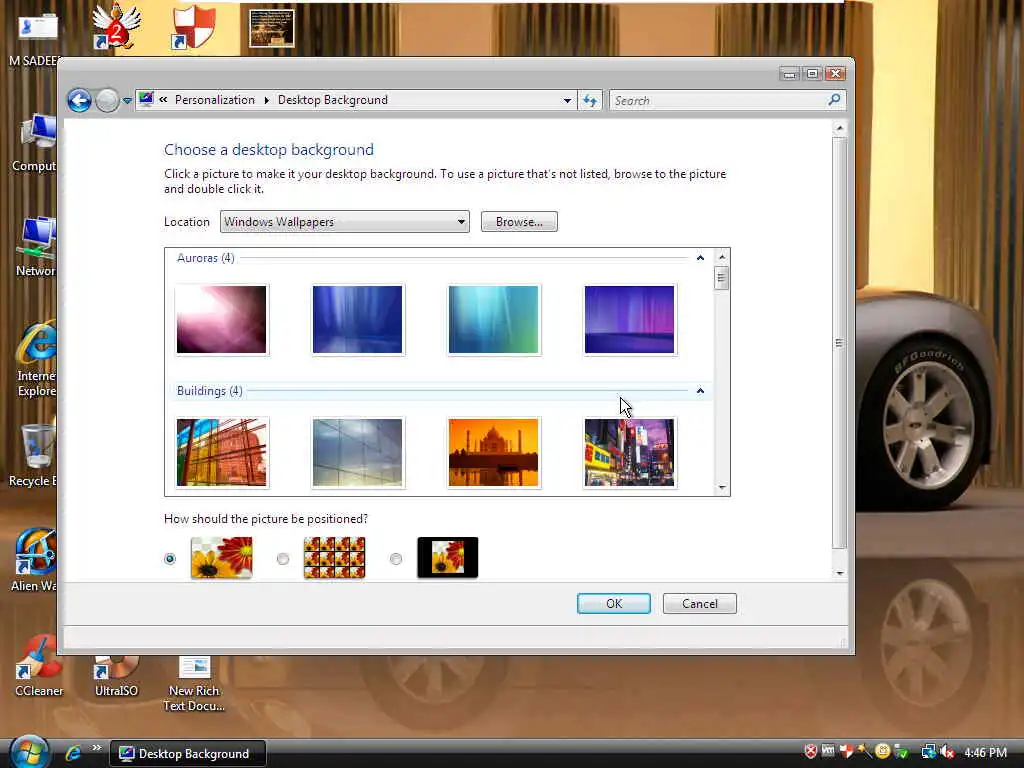This screenshot has height=768, width=1024.
Task: Select the pink aurora wallpaper
Action: click(221, 319)
